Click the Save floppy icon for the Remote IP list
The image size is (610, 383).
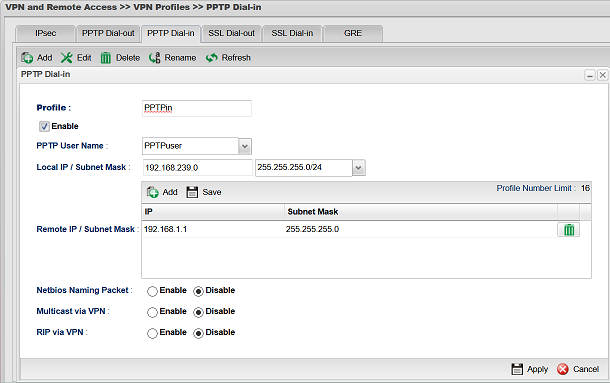click(x=192, y=192)
